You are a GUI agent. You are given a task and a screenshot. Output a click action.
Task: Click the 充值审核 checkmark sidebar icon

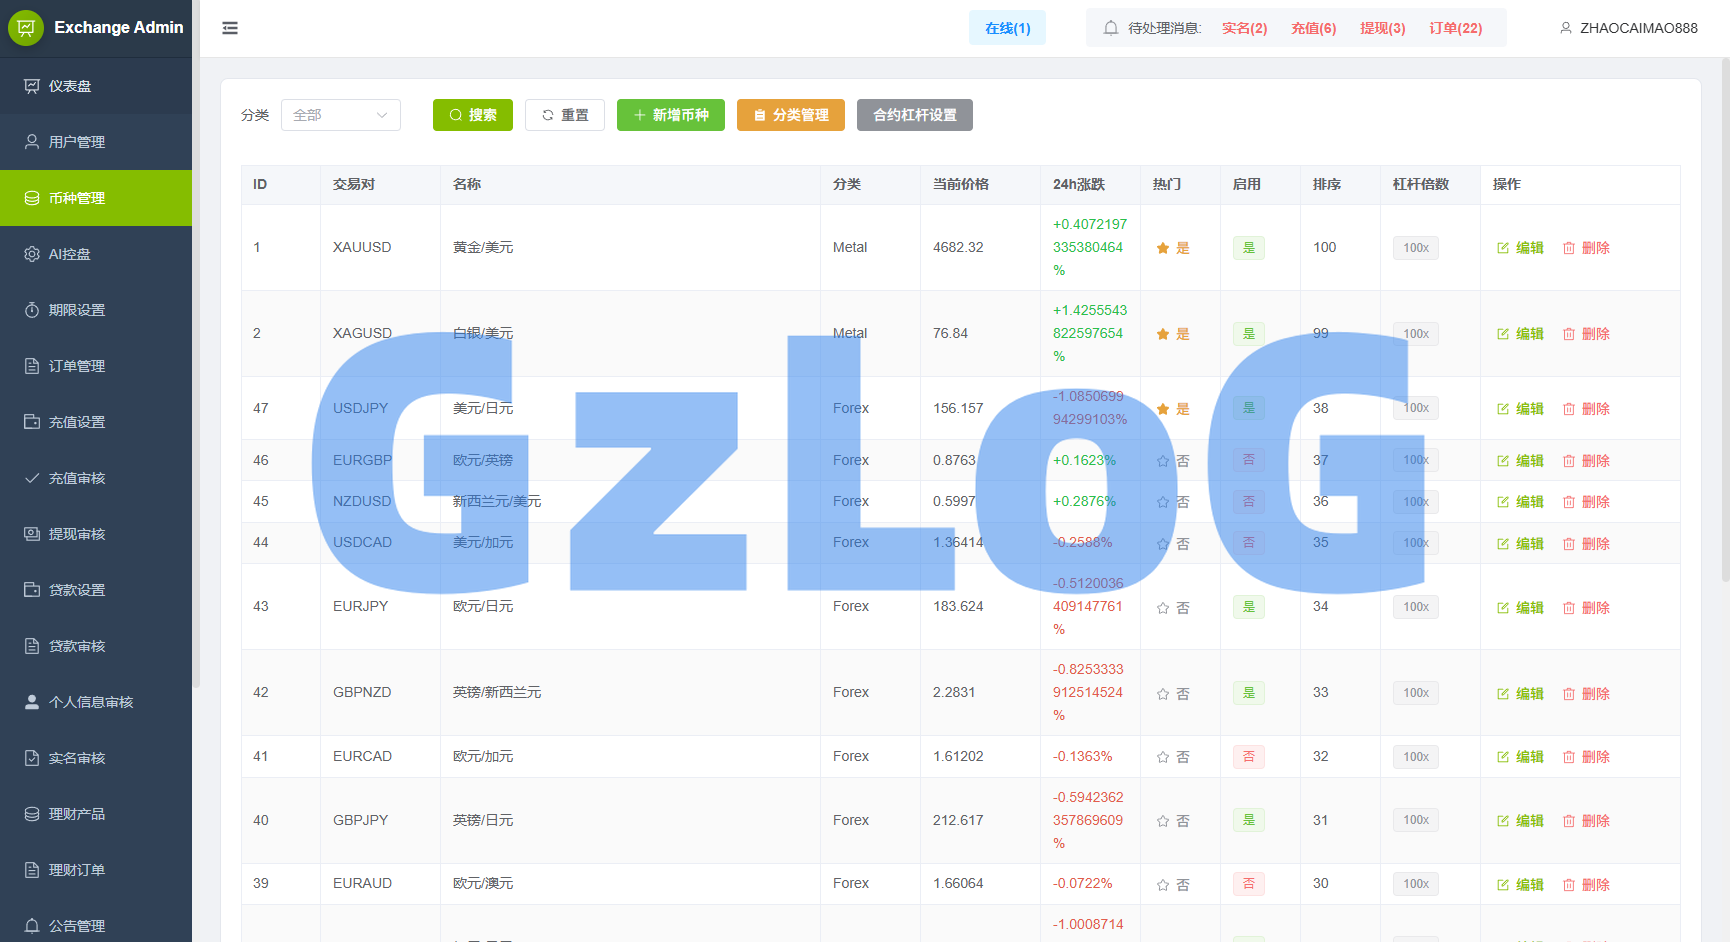(x=32, y=478)
